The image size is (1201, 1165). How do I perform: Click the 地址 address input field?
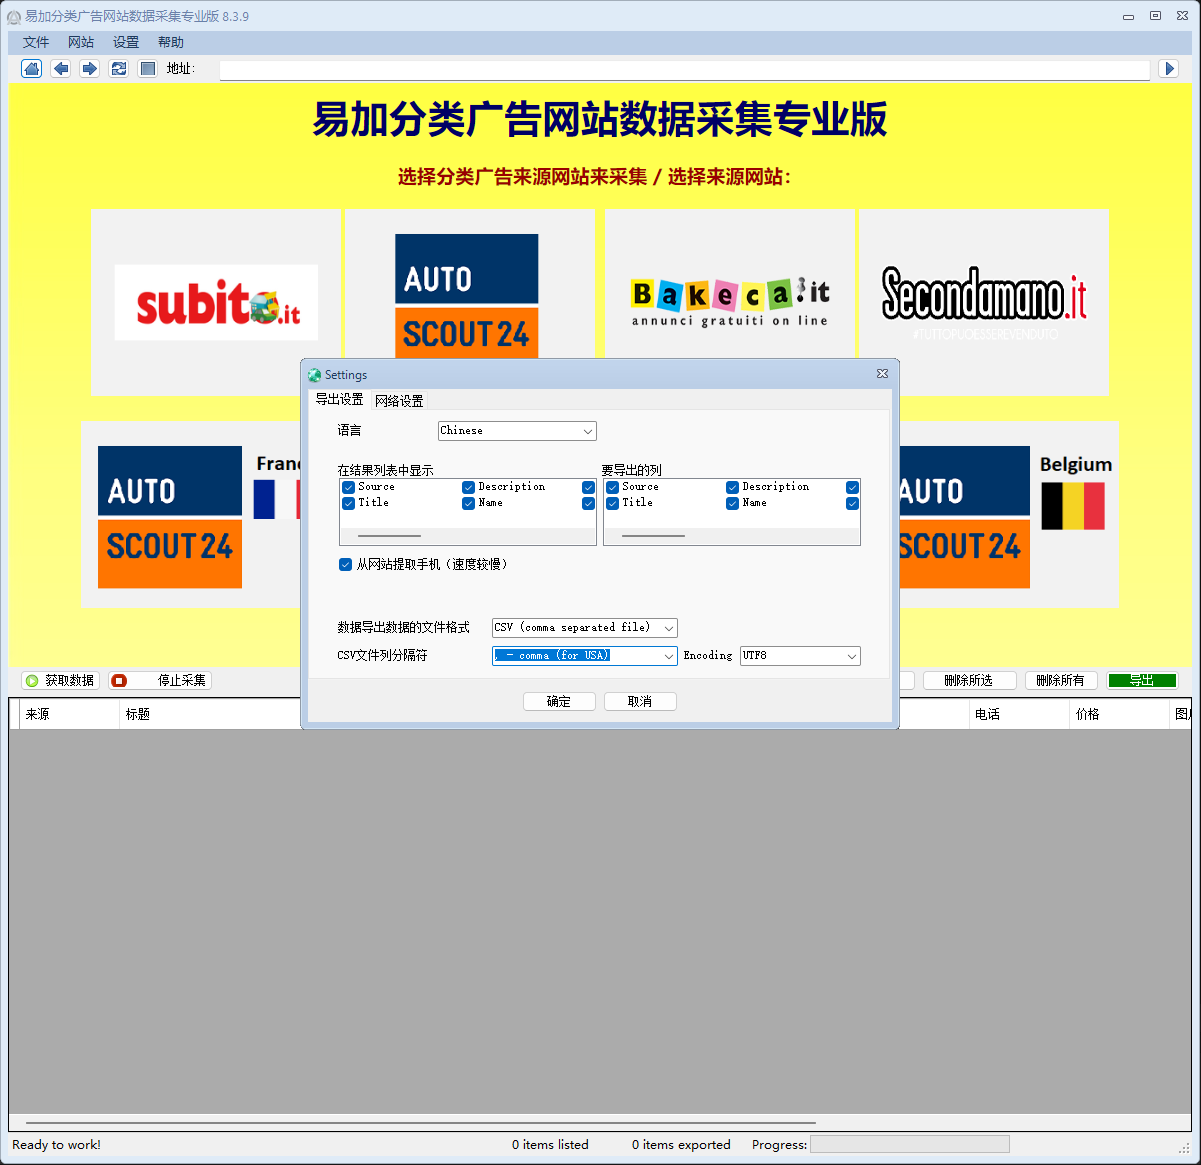[684, 69]
